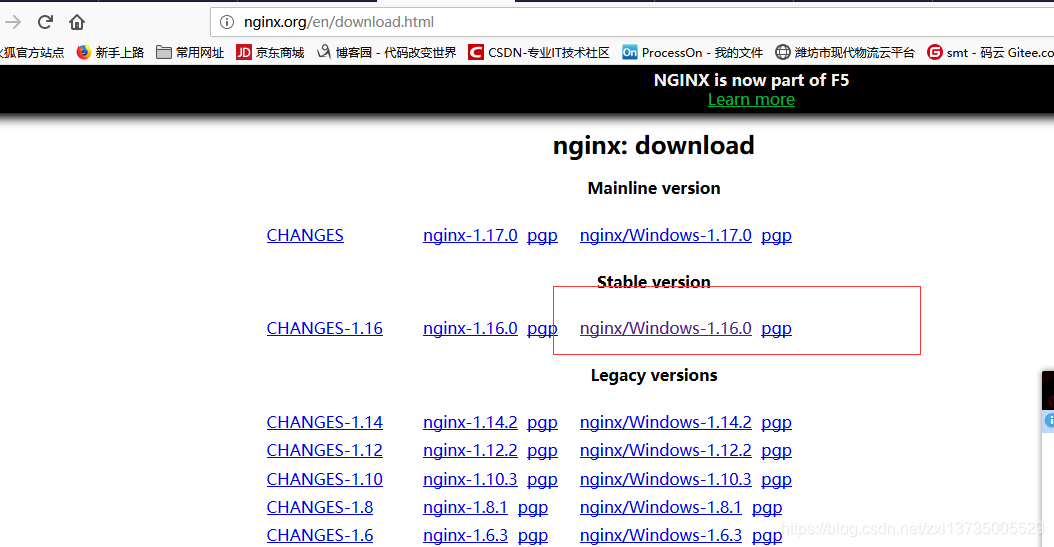The image size is (1054, 547).
Task: Download nginx/Windows-1.6.3
Action: click(661, 536)
